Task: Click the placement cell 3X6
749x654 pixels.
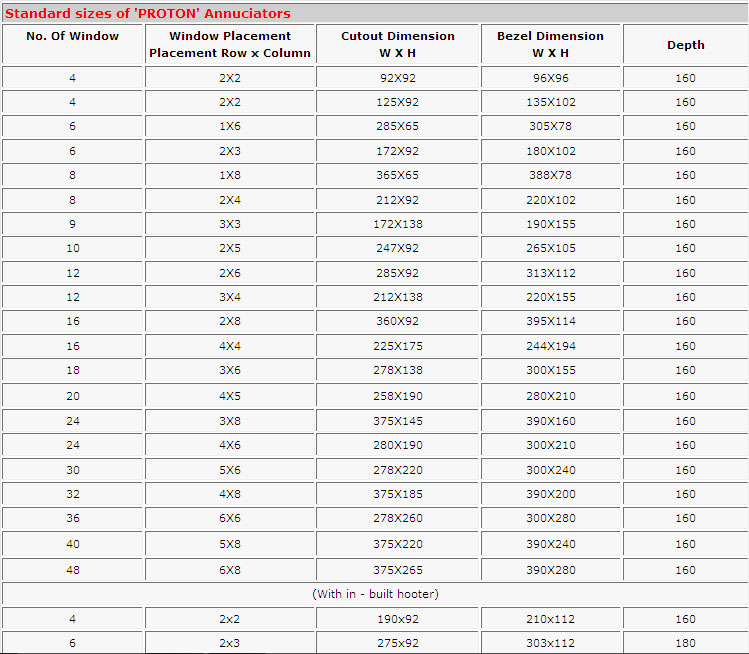Action: [x=230, y=370]
